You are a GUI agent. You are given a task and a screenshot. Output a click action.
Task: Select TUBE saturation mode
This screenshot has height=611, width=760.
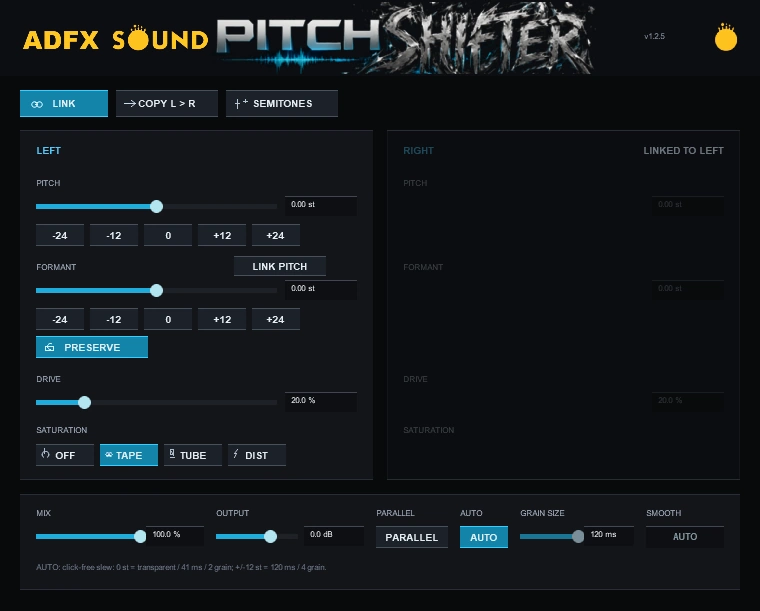pos(193,455)
